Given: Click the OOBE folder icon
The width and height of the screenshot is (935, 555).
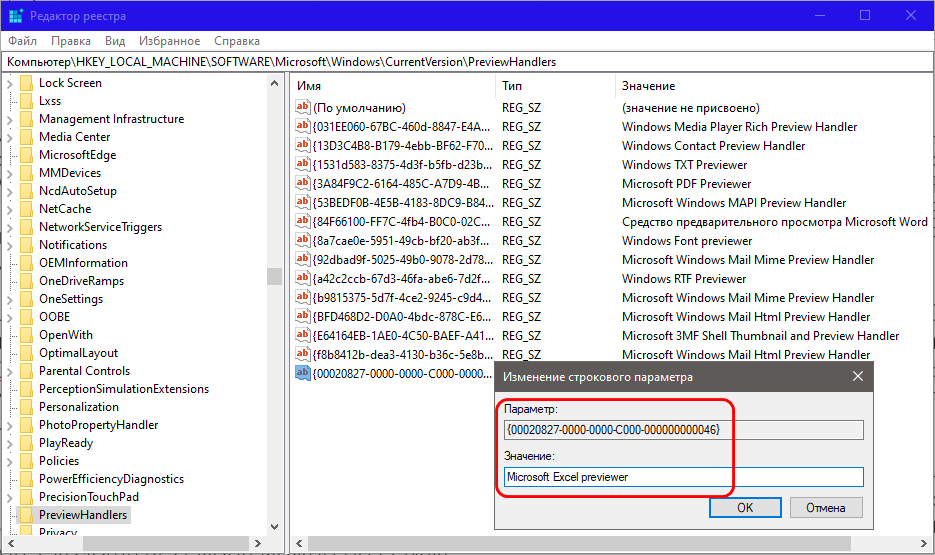Looking at the screenshot, I should [x=26, y=317].
